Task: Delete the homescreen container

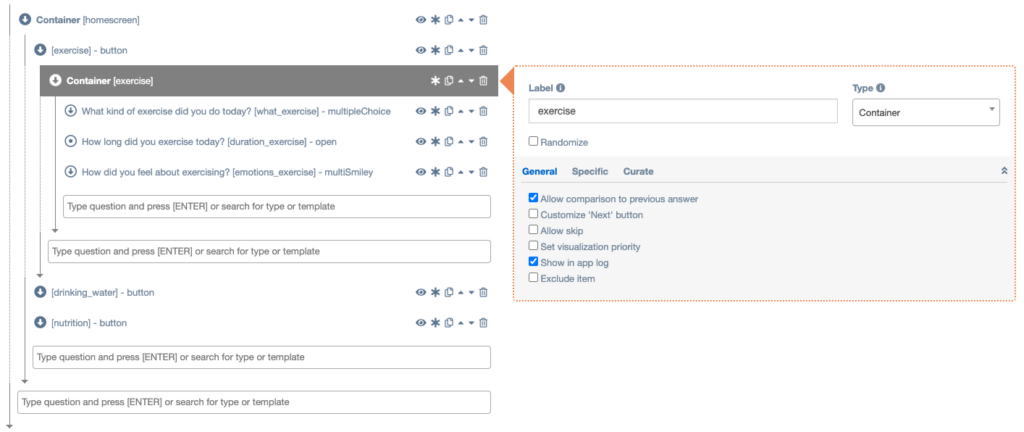Action: point(484,20)
